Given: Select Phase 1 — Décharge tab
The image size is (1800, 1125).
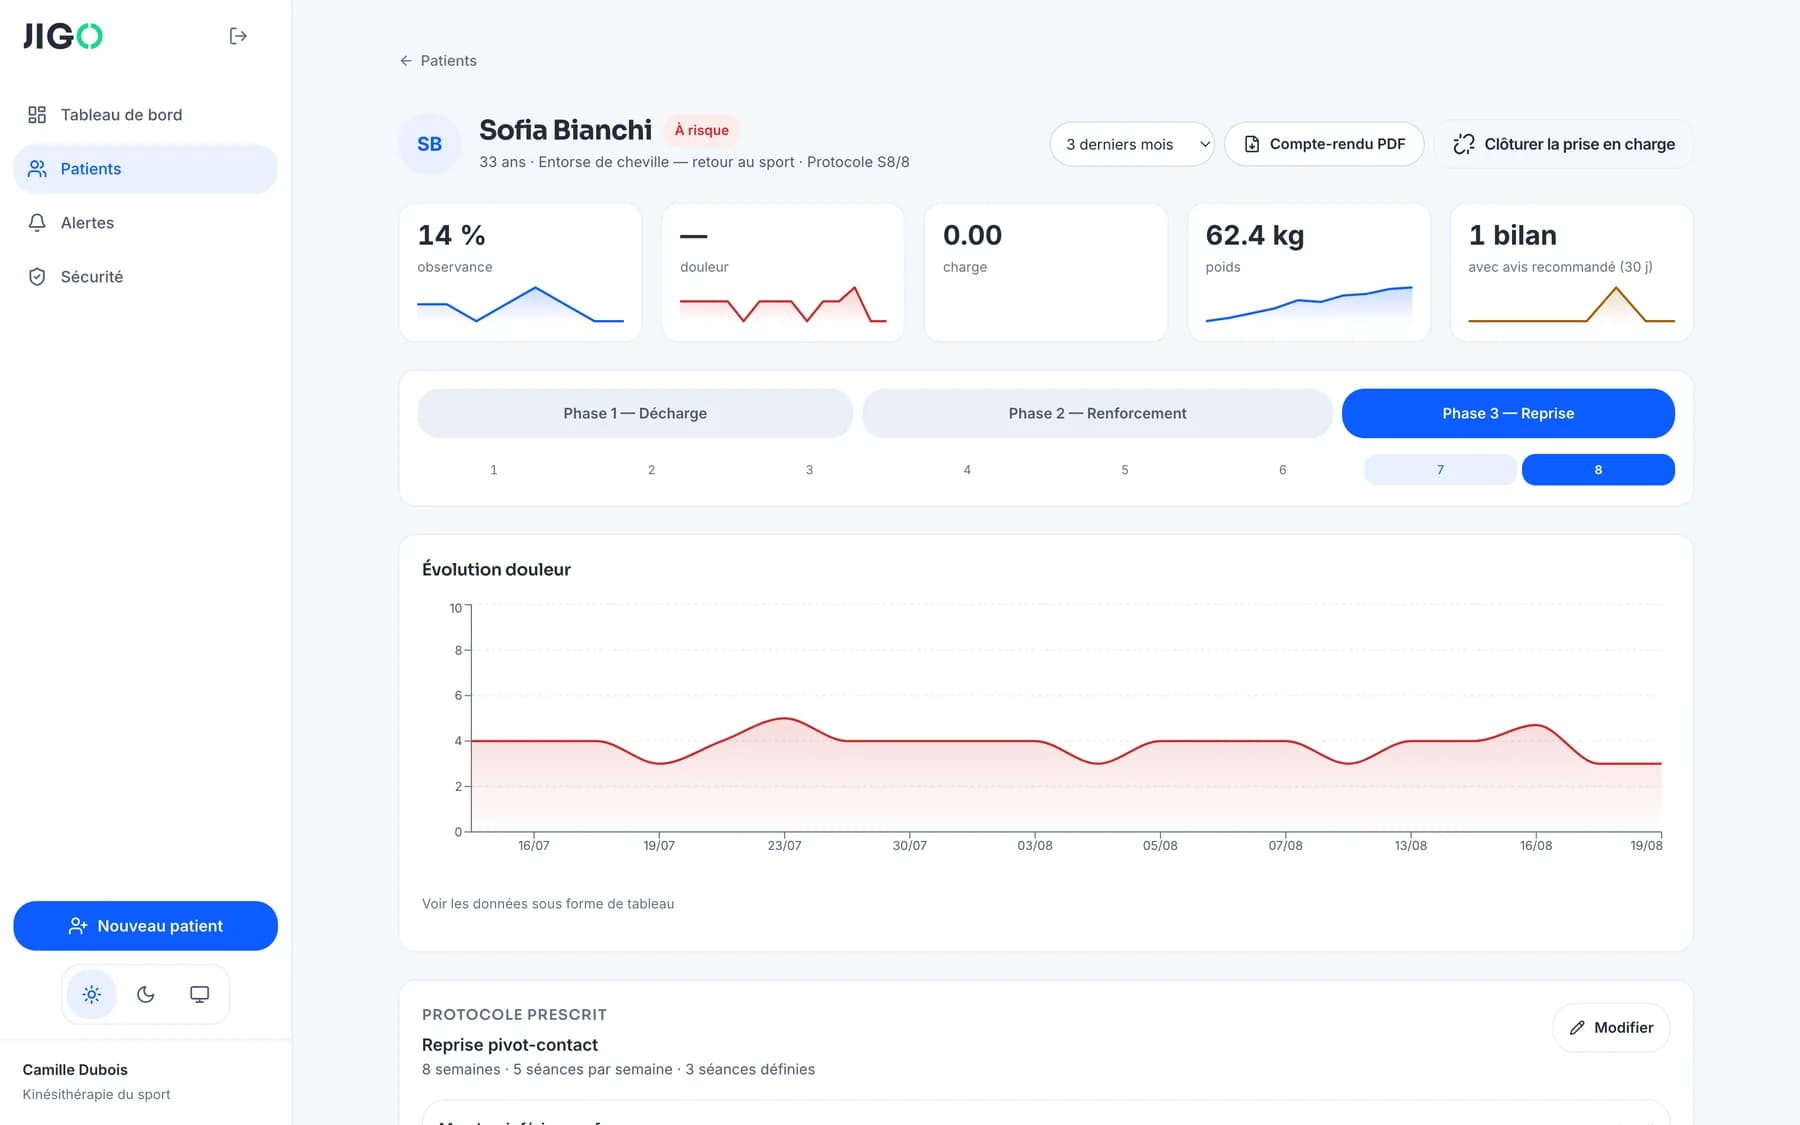Looking at the screenshot, I should click(x=635, y=413).
